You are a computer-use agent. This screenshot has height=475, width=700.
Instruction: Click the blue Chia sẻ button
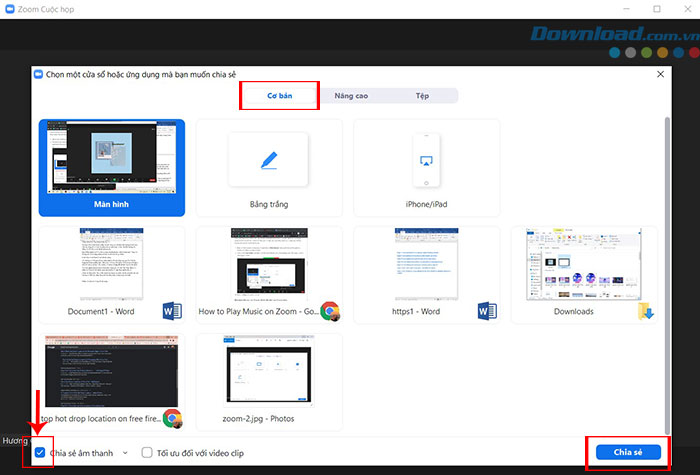[628, 452]
